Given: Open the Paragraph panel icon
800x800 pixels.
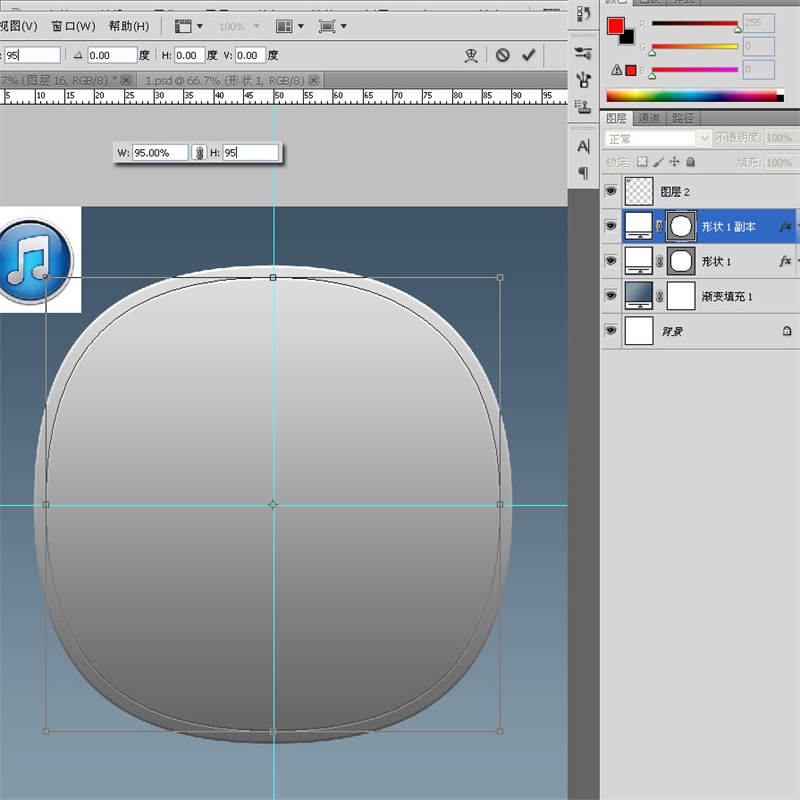Looking at the screenshot, I should 584,174.
